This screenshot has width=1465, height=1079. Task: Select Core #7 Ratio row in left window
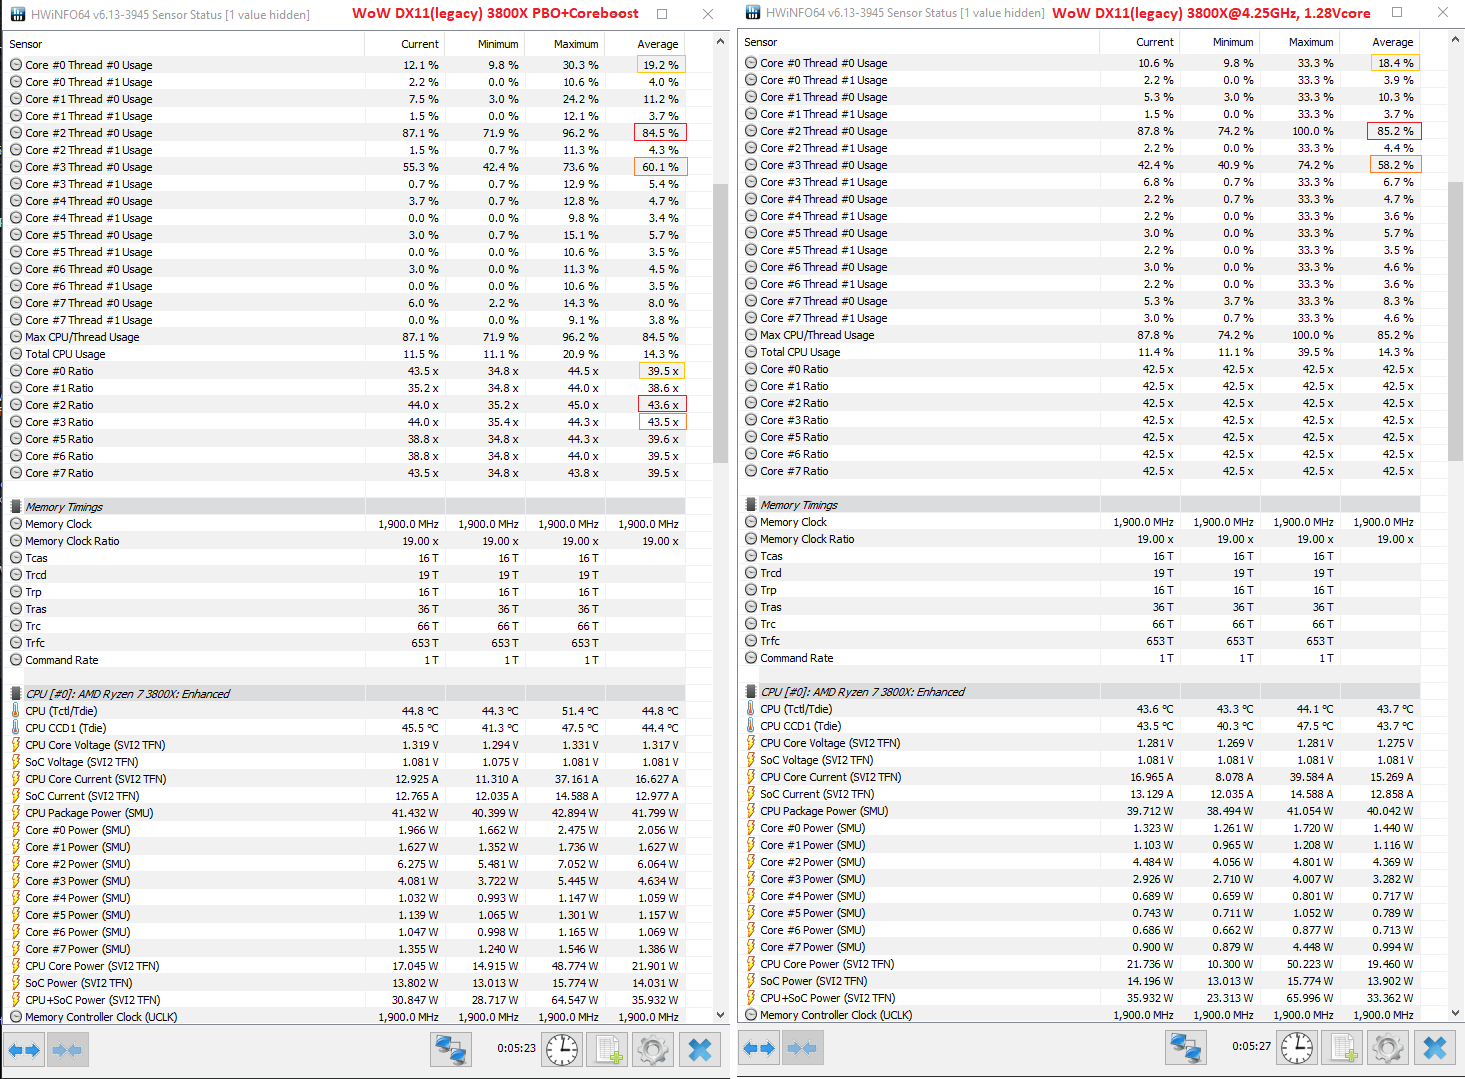(x=345, y=473)
